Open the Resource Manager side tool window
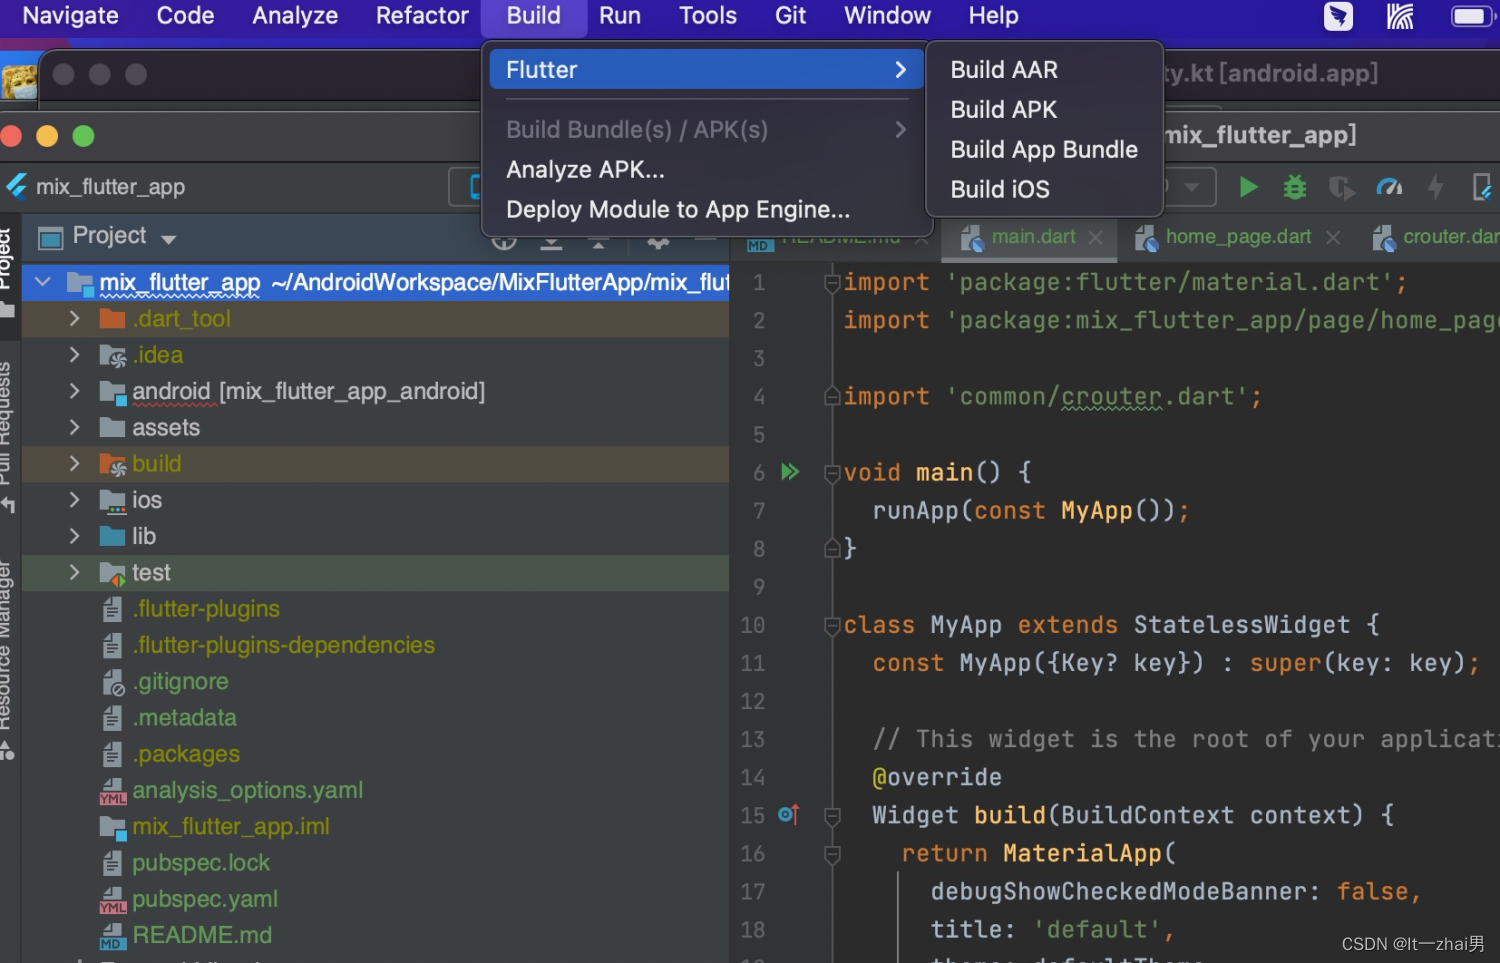The height and width of the screenshot is (963, 1500). pyautogui.click(x=6, y=660)
